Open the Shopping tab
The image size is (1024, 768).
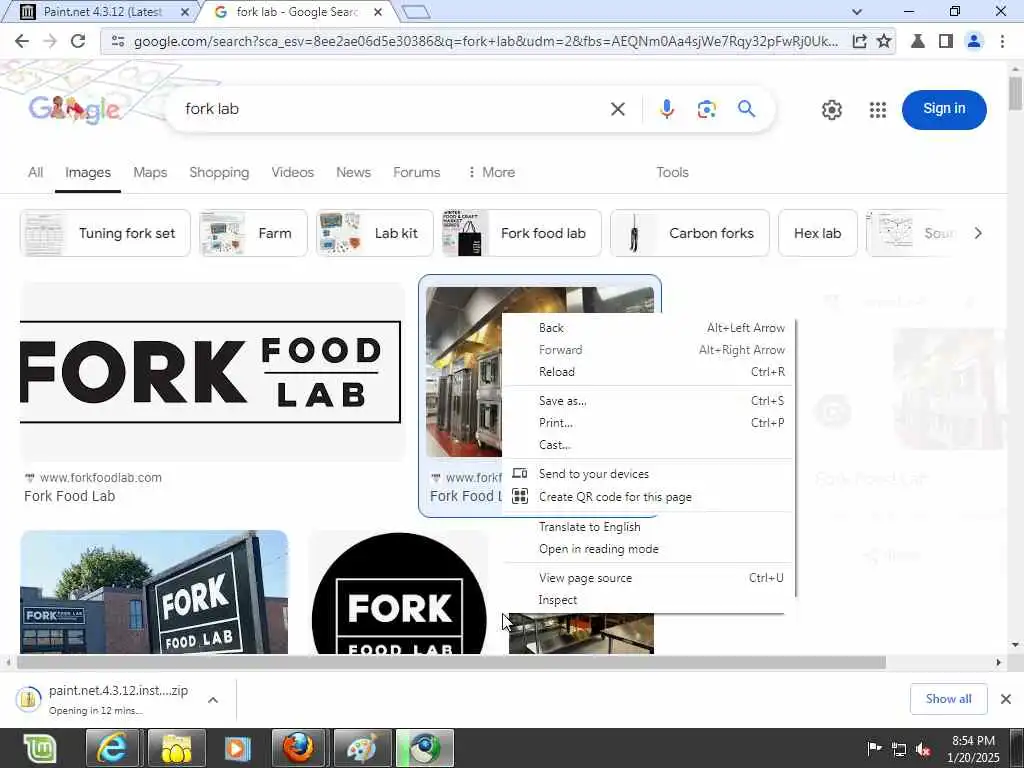[x=219, y=172]
